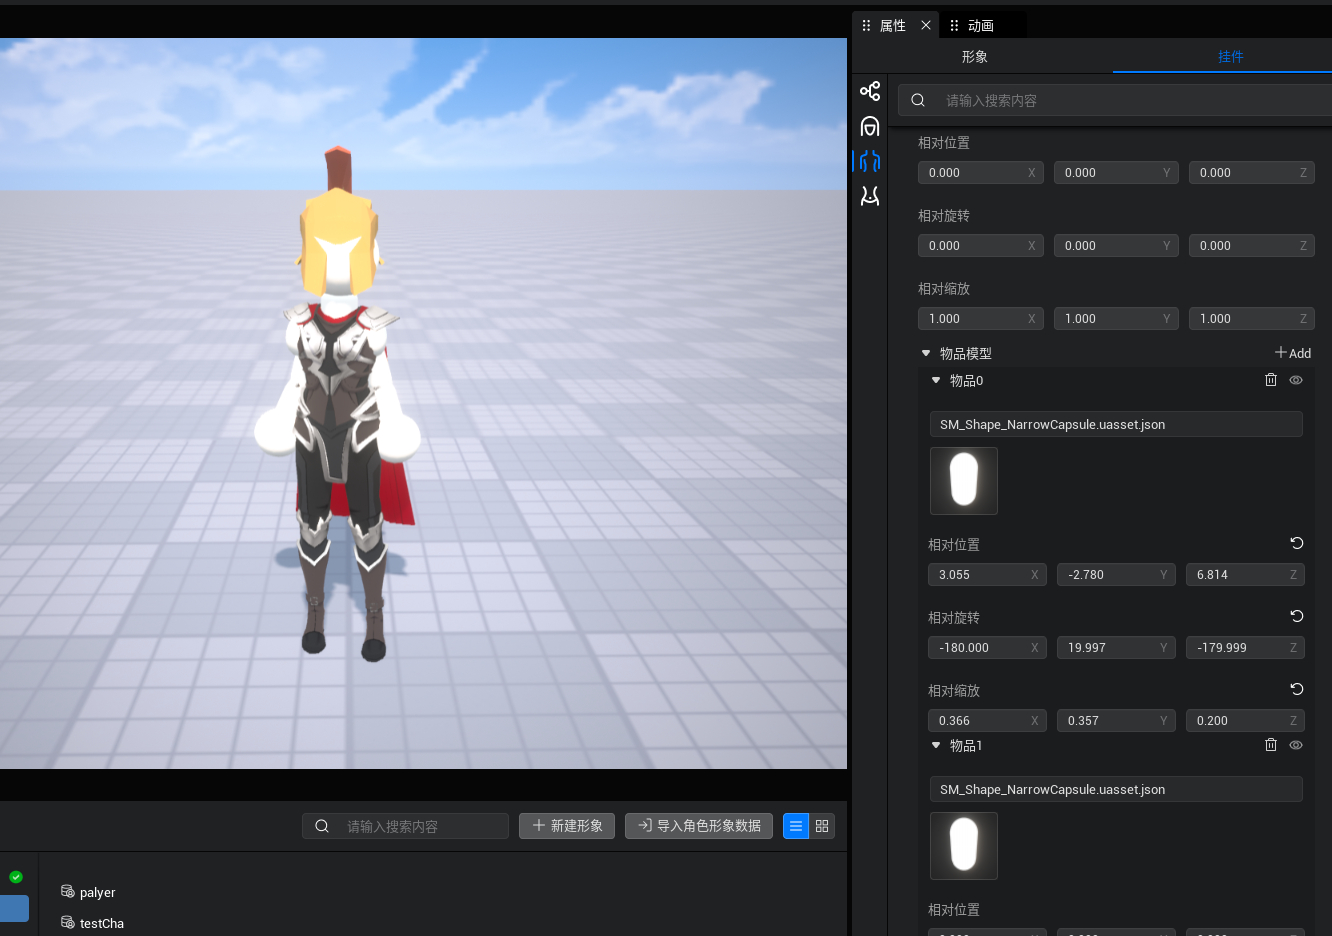Viewport: 1332px width, 936px height.
Task: Select the highlighted blue body attachment sidebar icon
Action: [870, 160]
